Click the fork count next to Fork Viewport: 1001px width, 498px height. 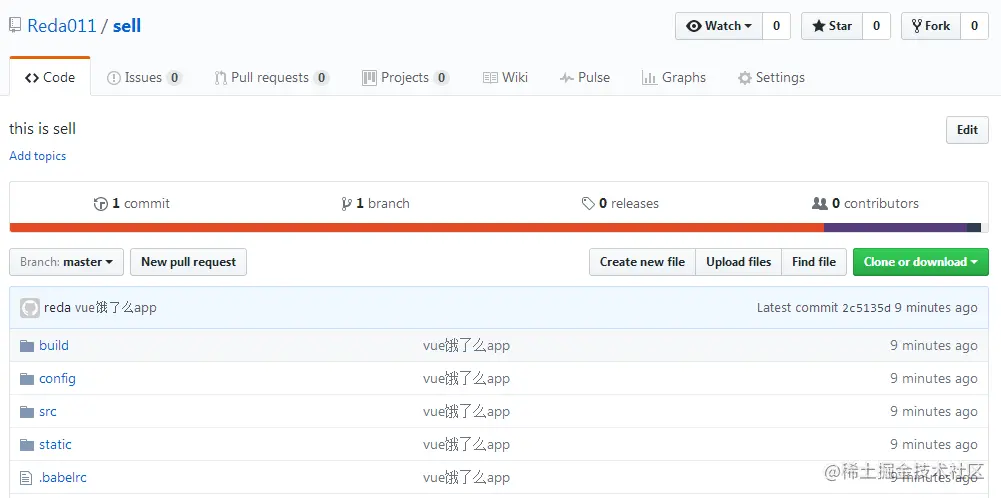click(974, 26)
